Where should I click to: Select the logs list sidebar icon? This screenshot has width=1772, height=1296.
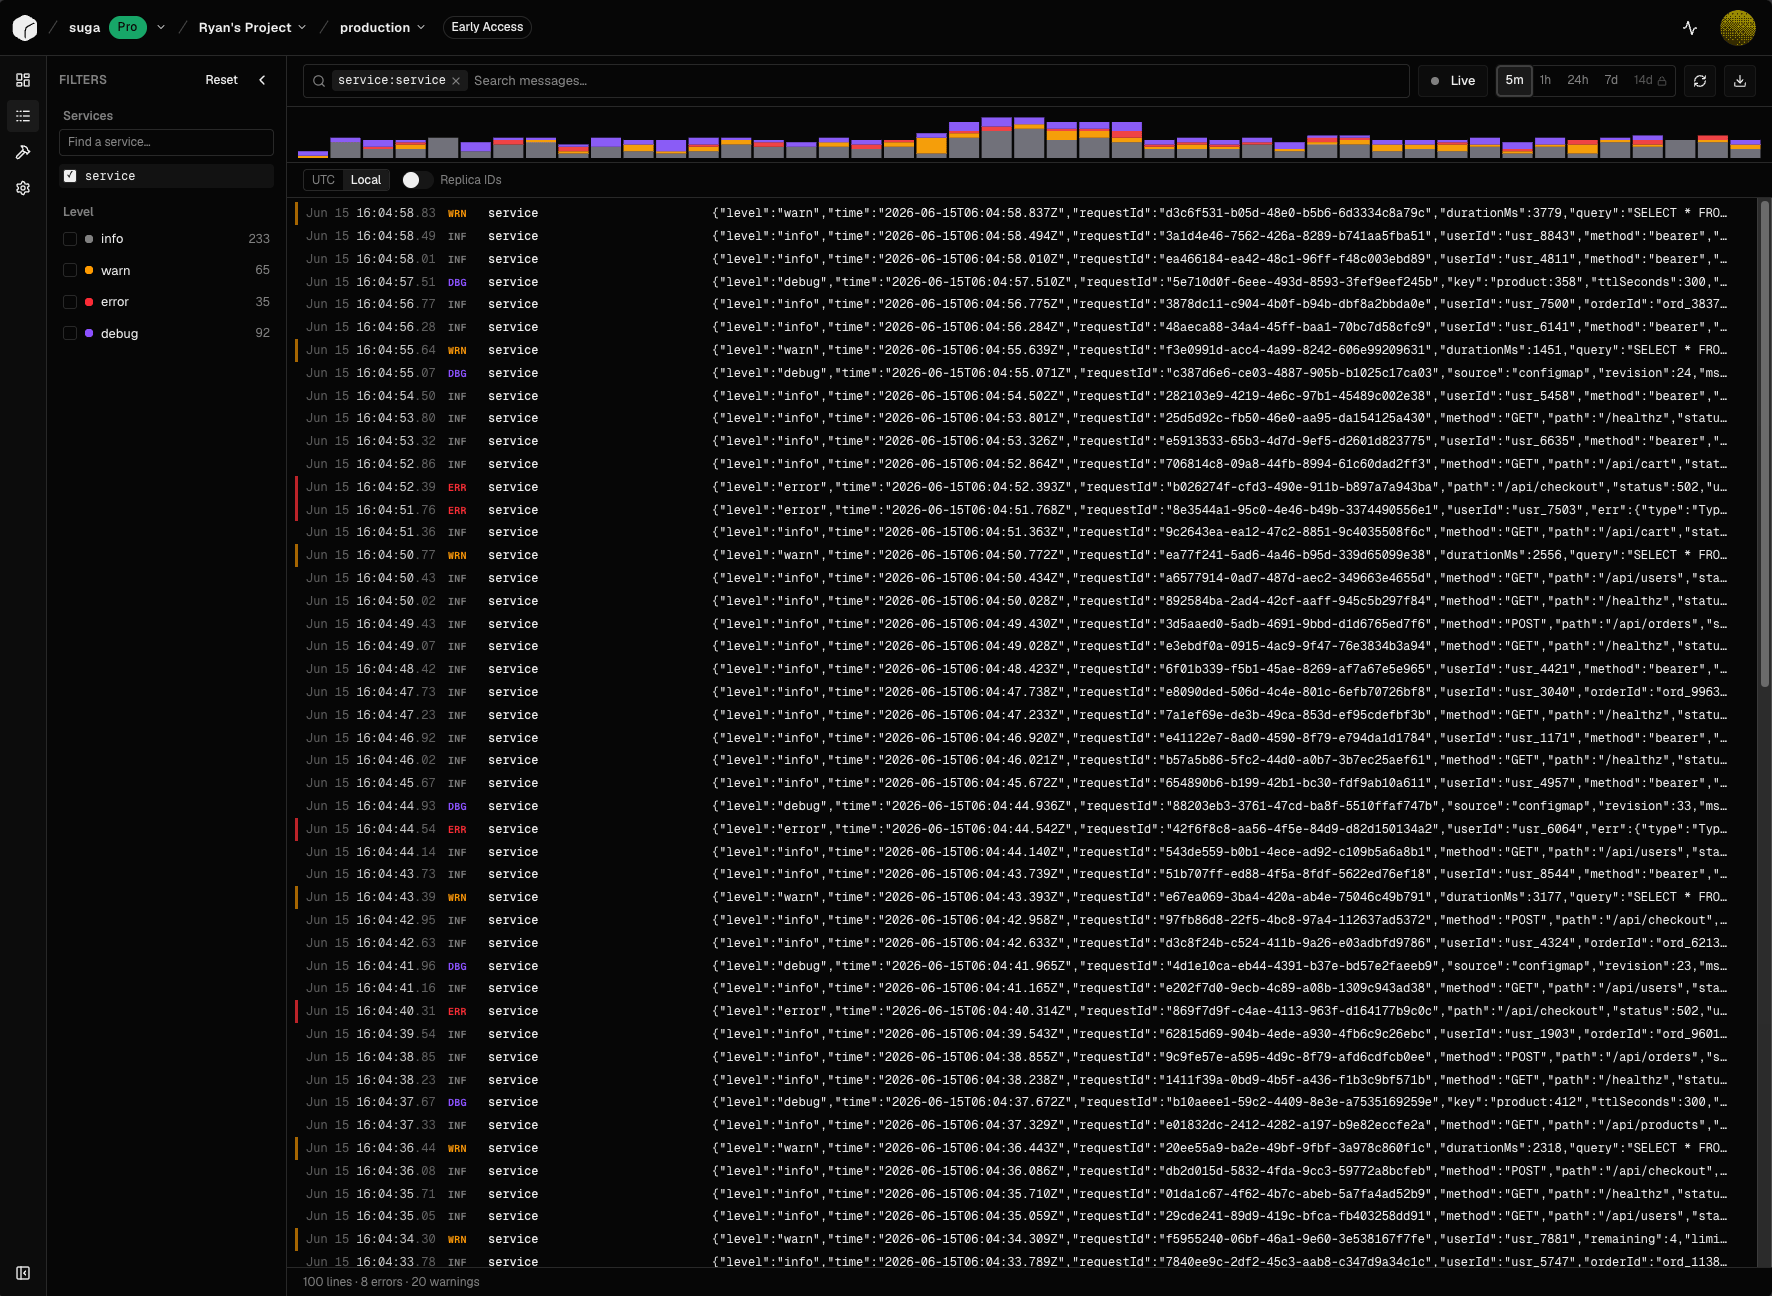pyautogui.click(x=23, y=116)
